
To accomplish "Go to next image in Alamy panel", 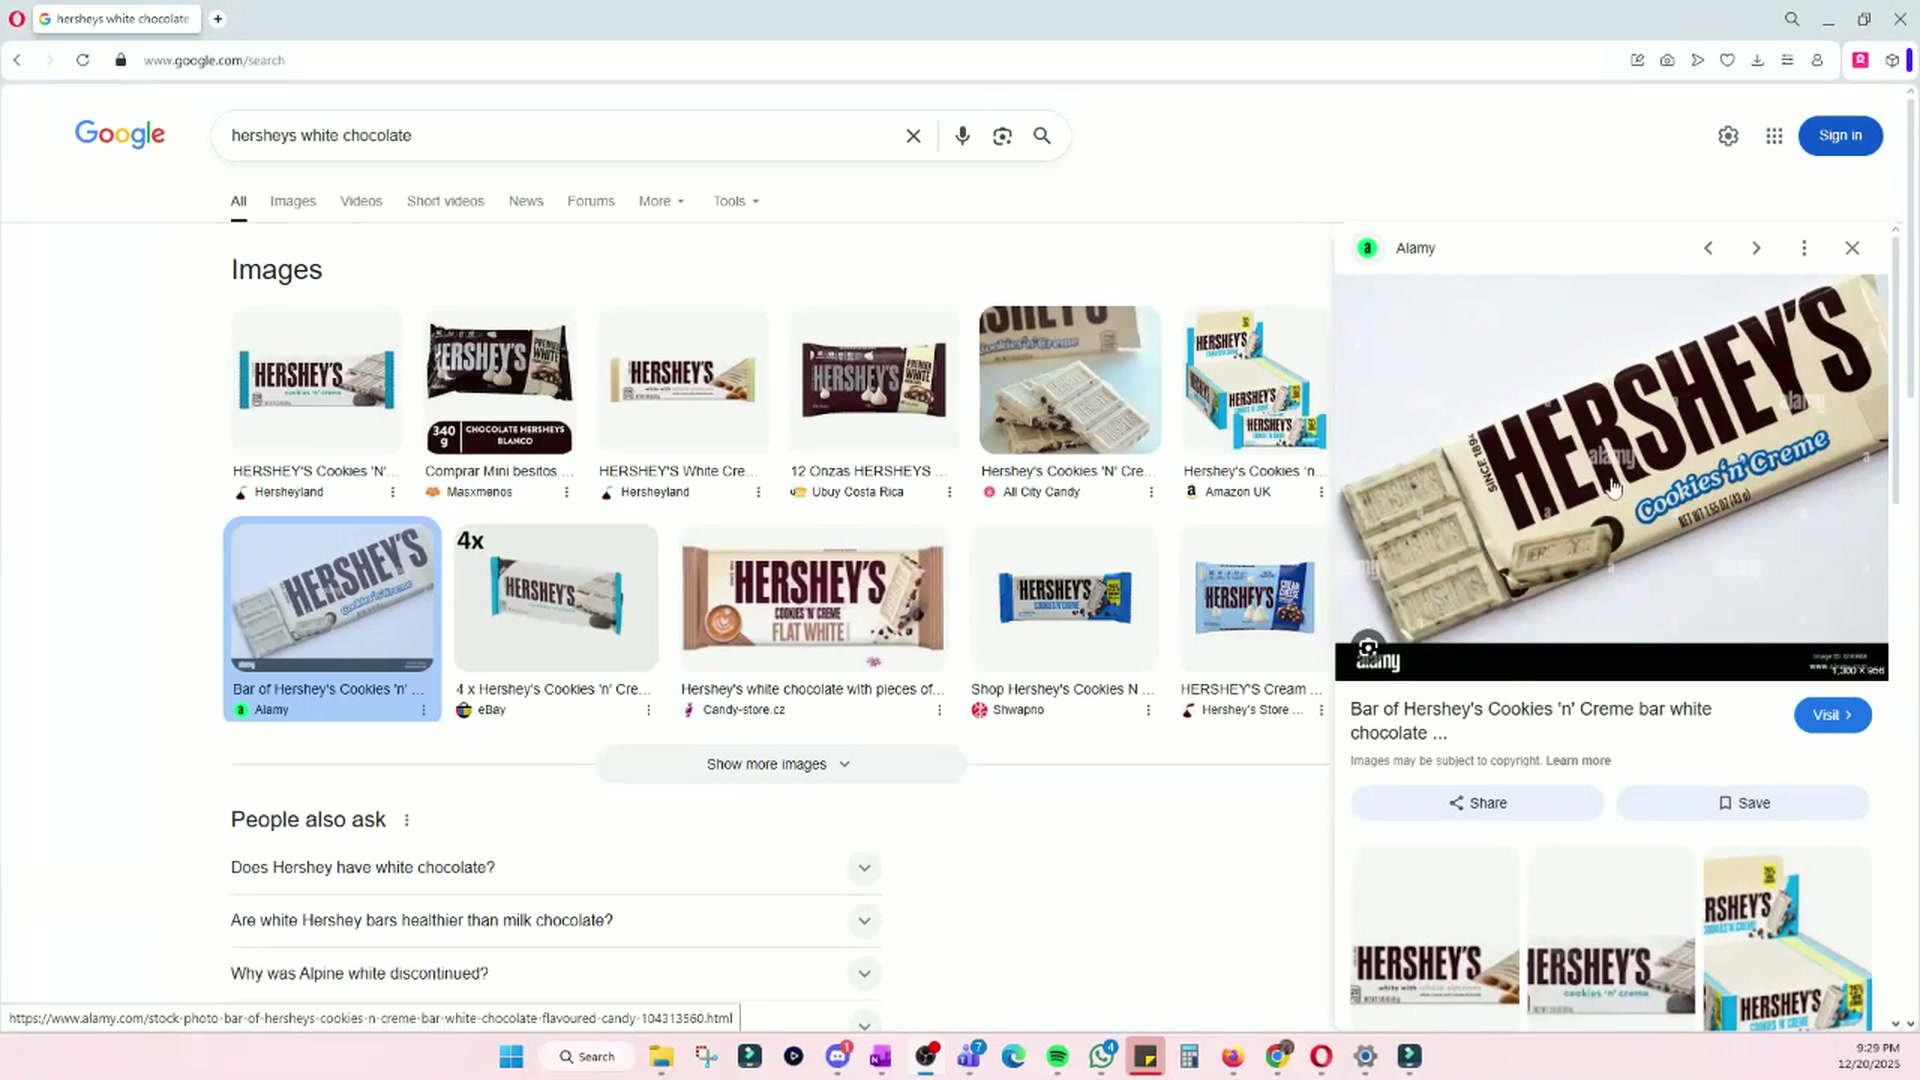I will click(x=1756, y=248).
